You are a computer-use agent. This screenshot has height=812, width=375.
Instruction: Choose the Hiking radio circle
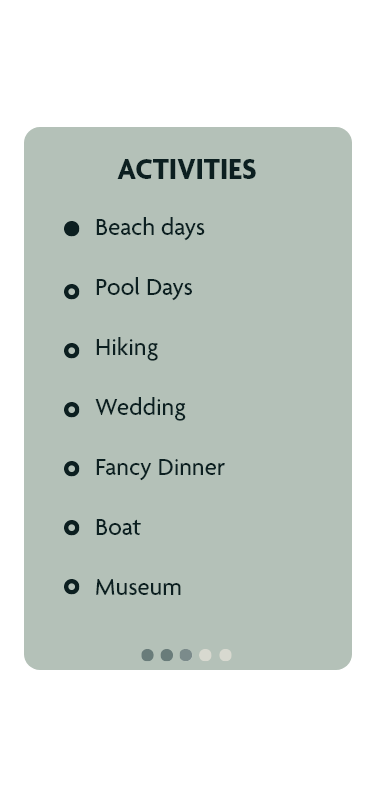click(71, 351)
